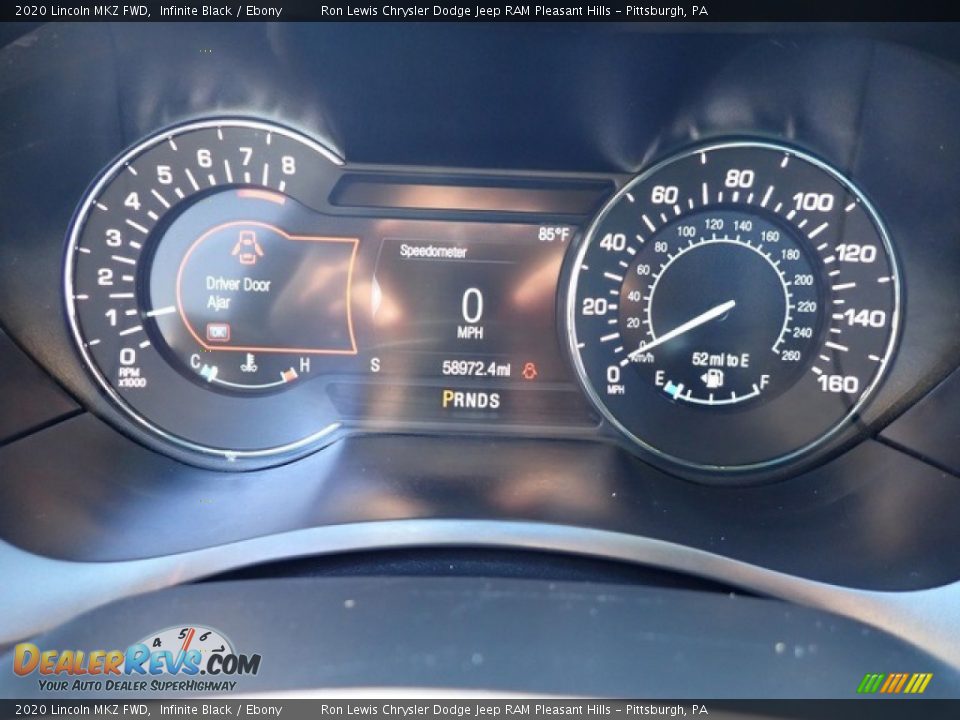
Task: Click the '2020 Lincoln MKZ FWD' top caption
Action: tap(82, 10)
